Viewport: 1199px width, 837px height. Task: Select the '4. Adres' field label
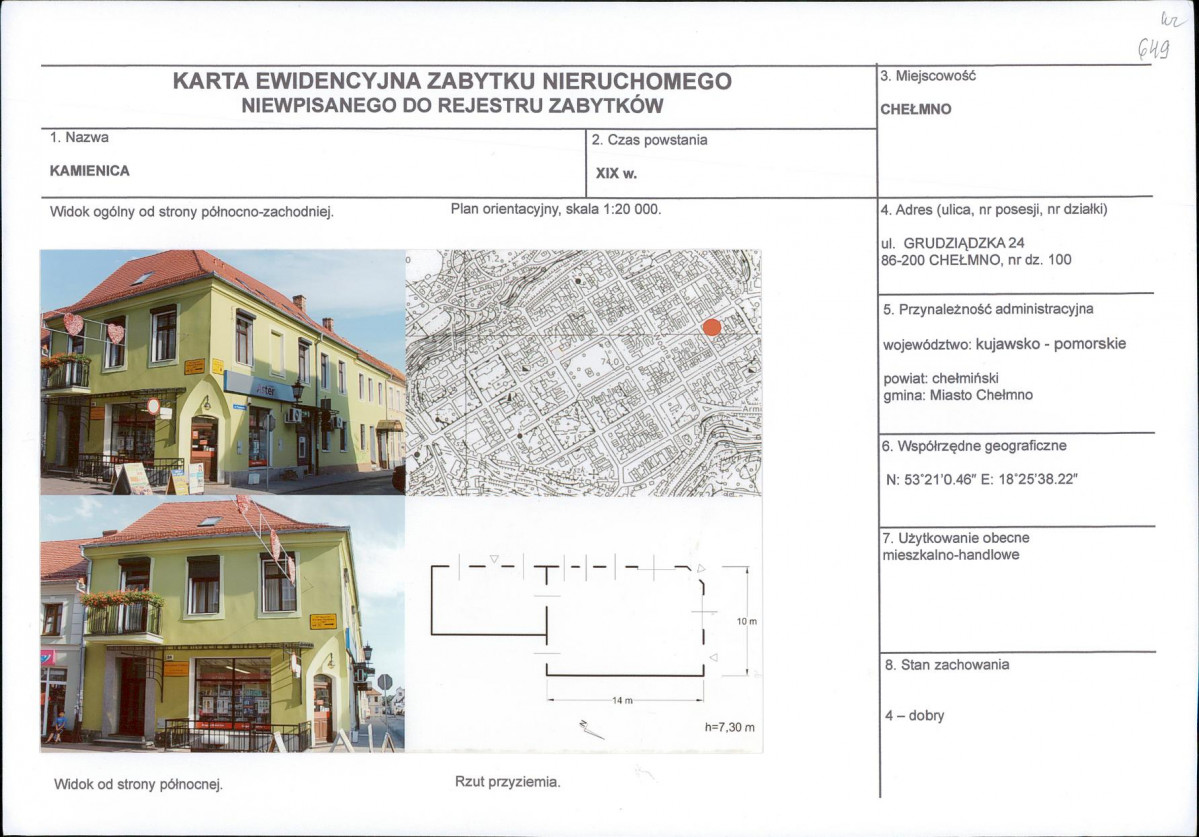(994, 209)
